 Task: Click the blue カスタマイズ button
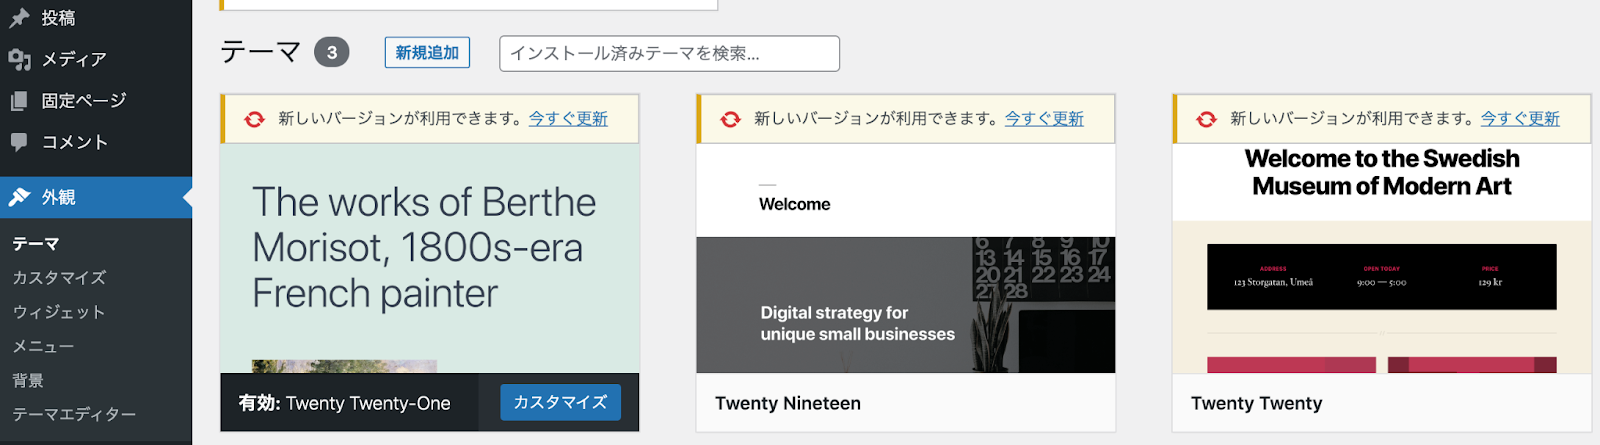pos(560,402)
